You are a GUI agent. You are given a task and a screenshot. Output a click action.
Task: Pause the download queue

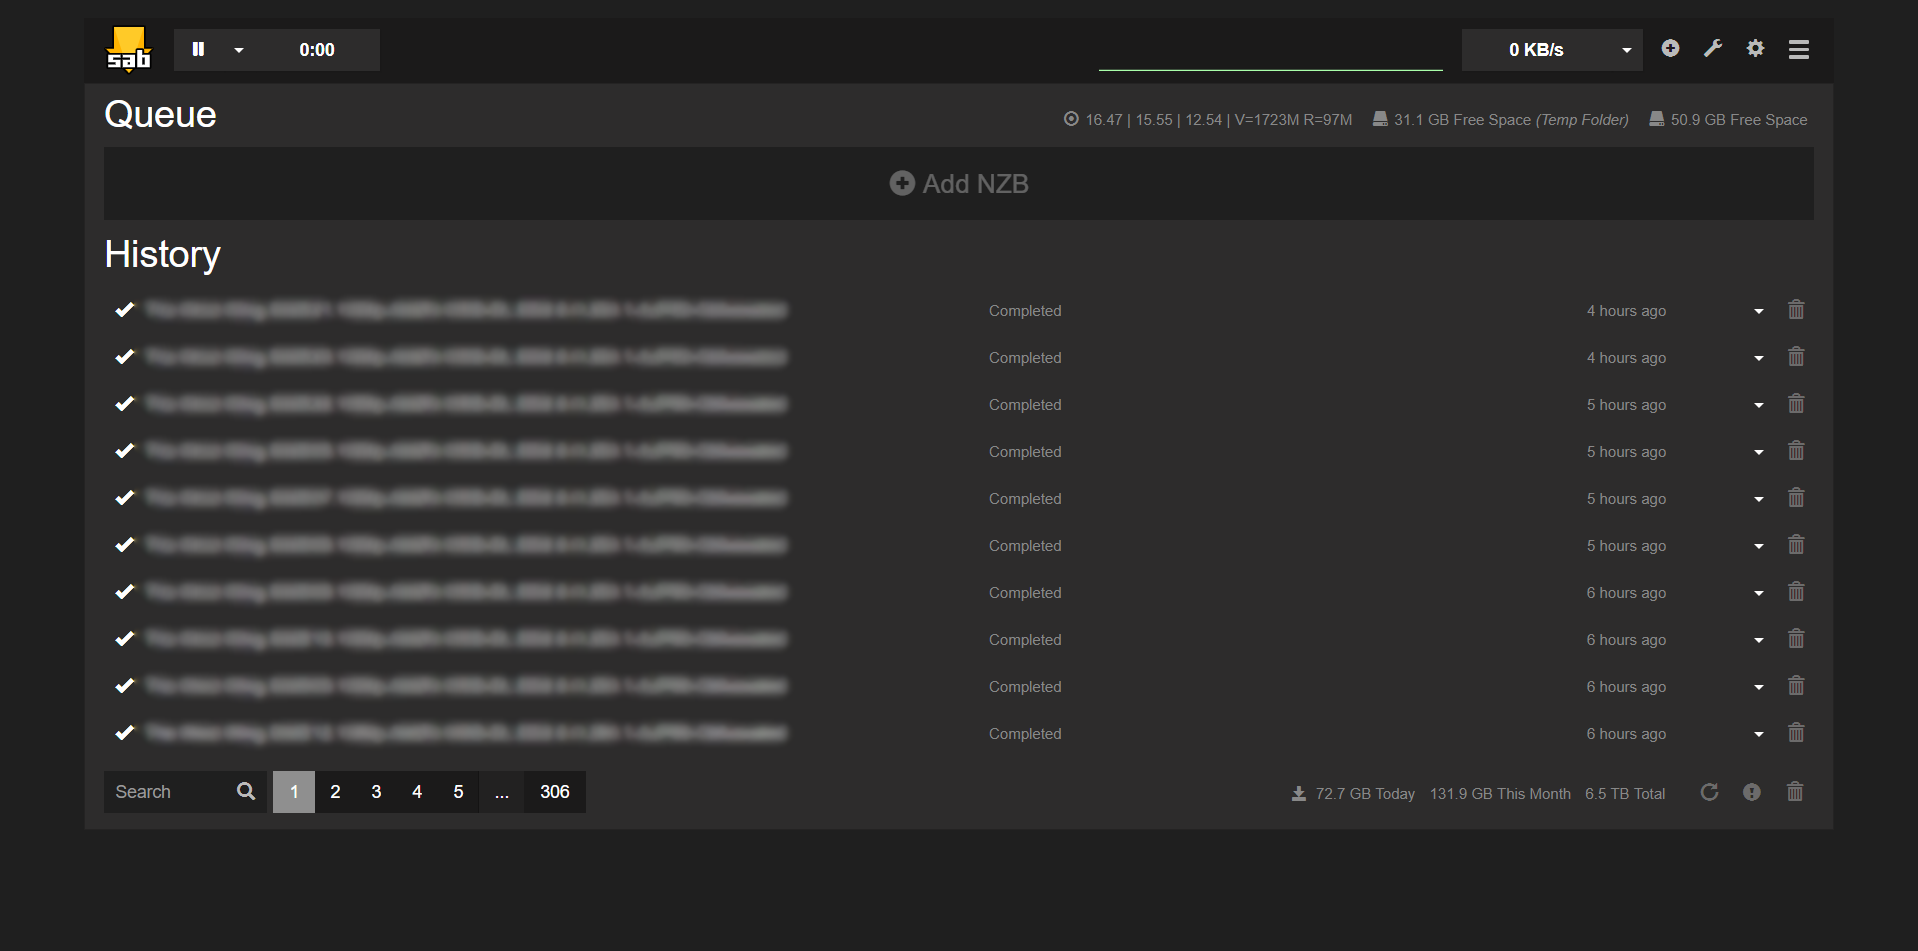[198, 49]
